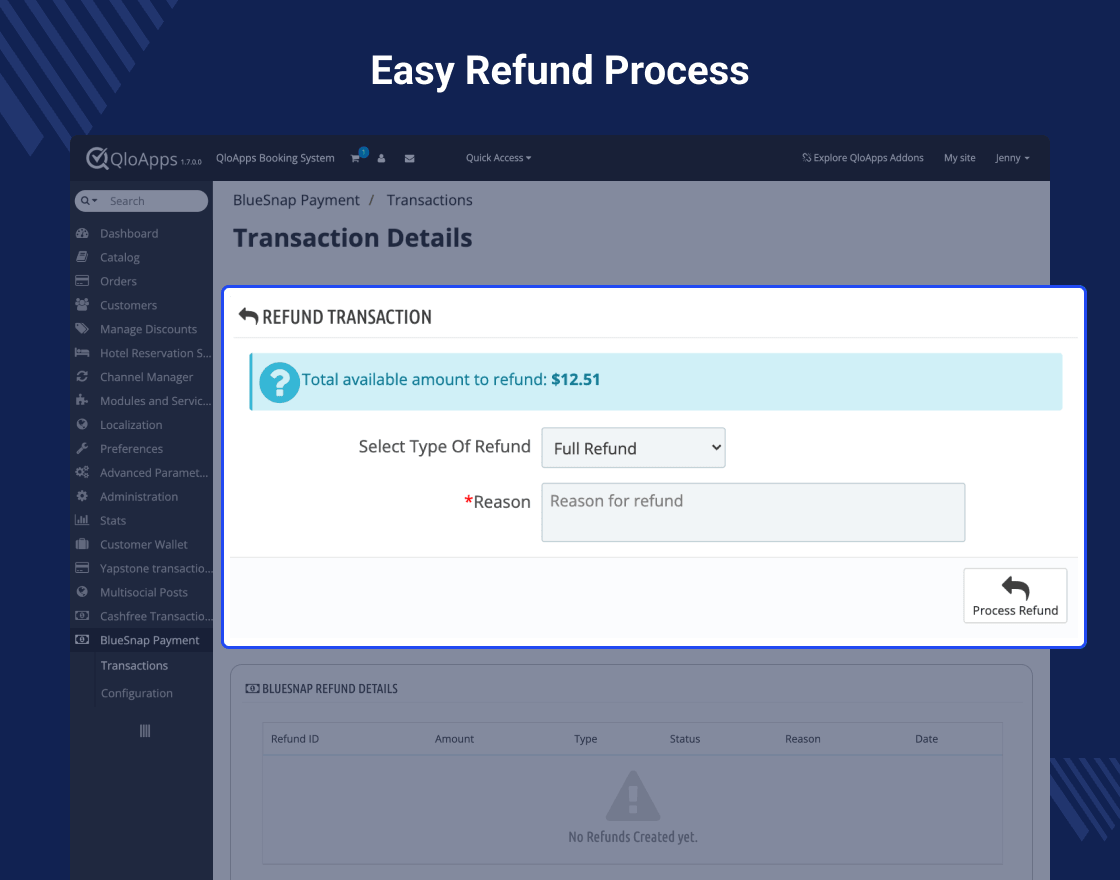Click the Channel Manager refresh icon
The height and width of the screenshot is (880, 1120).
point(82,376)
